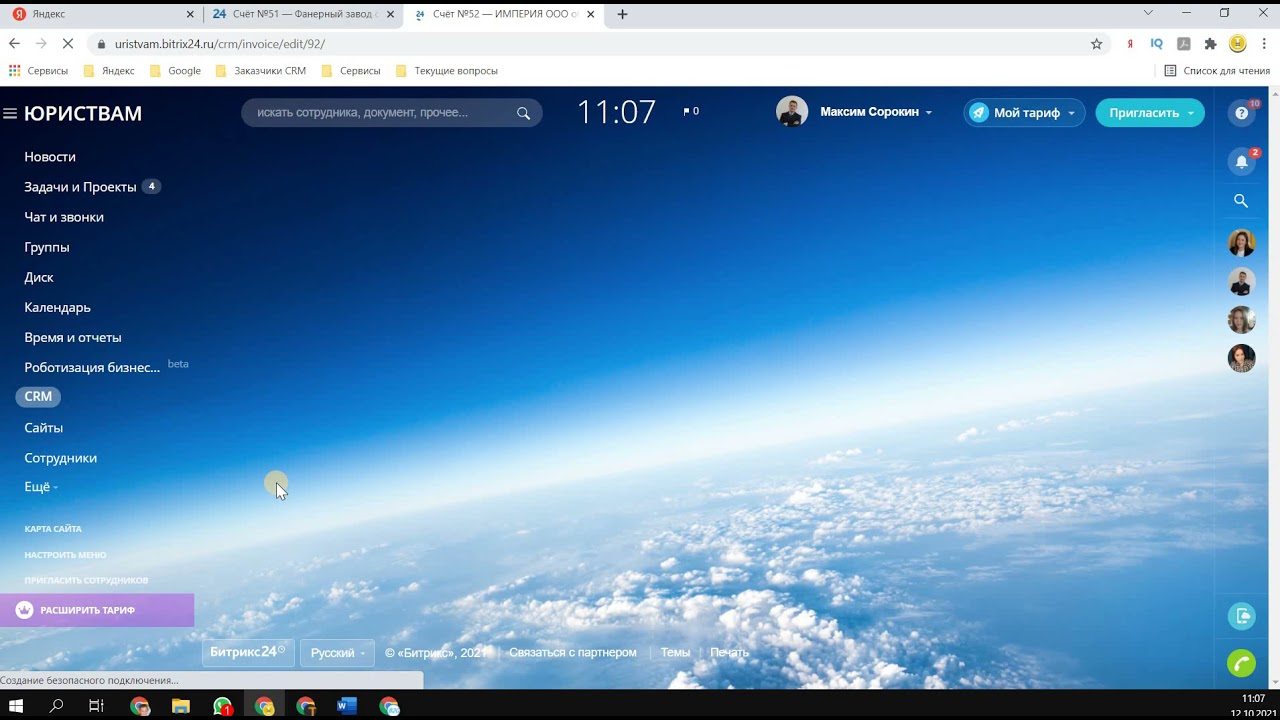Open Диск in the sidebar
The height and width of the screenshot is (720, 1280).
[x=39, y=277]
